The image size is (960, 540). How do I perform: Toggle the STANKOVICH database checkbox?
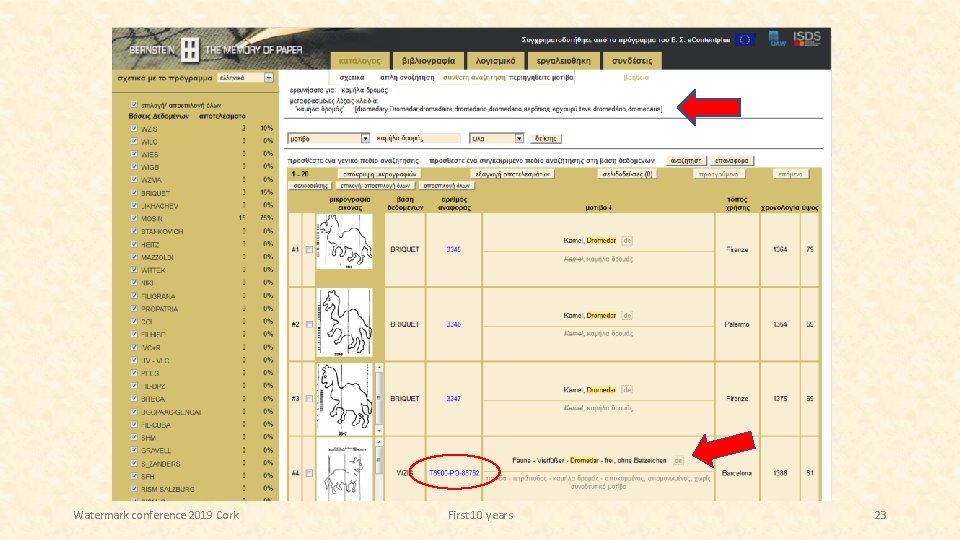tap(134, 231)
